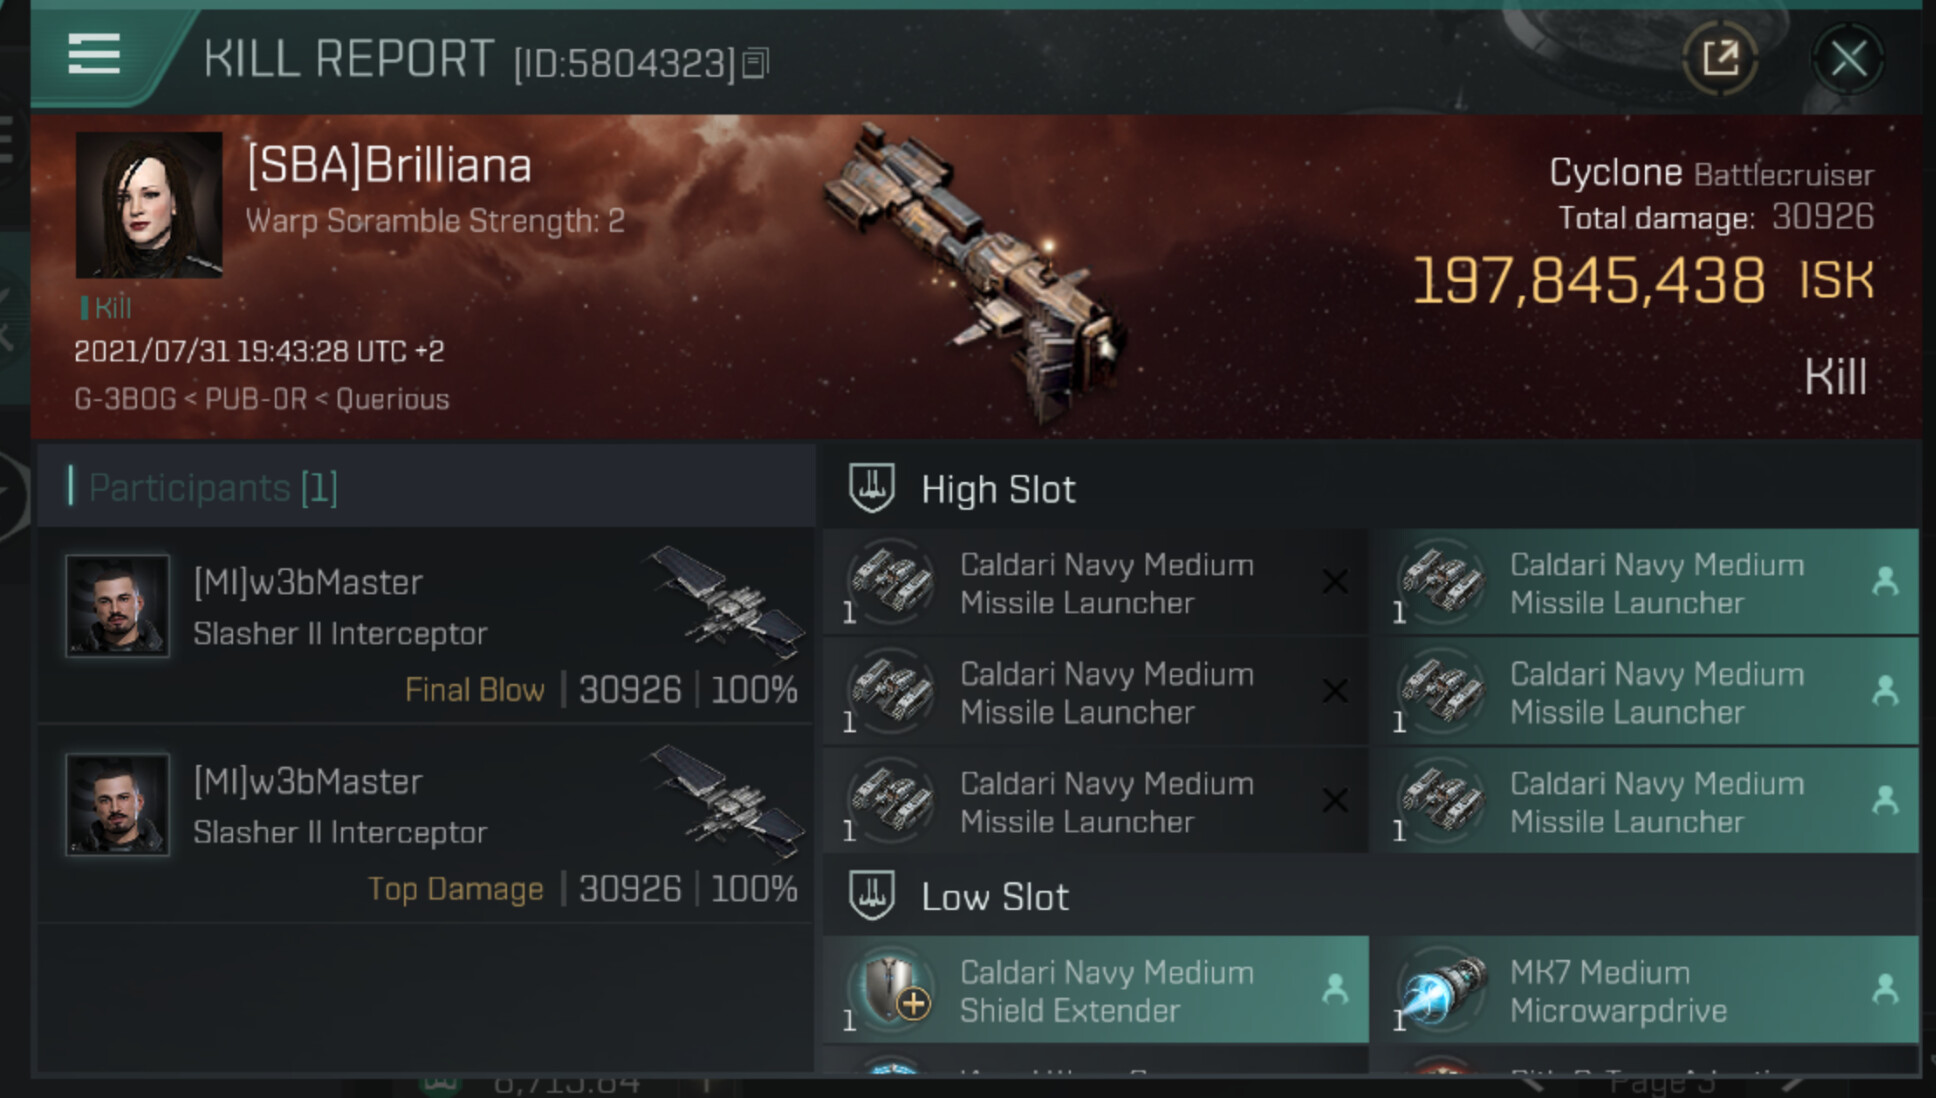Image resolution: width=1936 pixels, height=1098 pixels.
Task: Click the share kill report icon
Action: click(1720, 58)
